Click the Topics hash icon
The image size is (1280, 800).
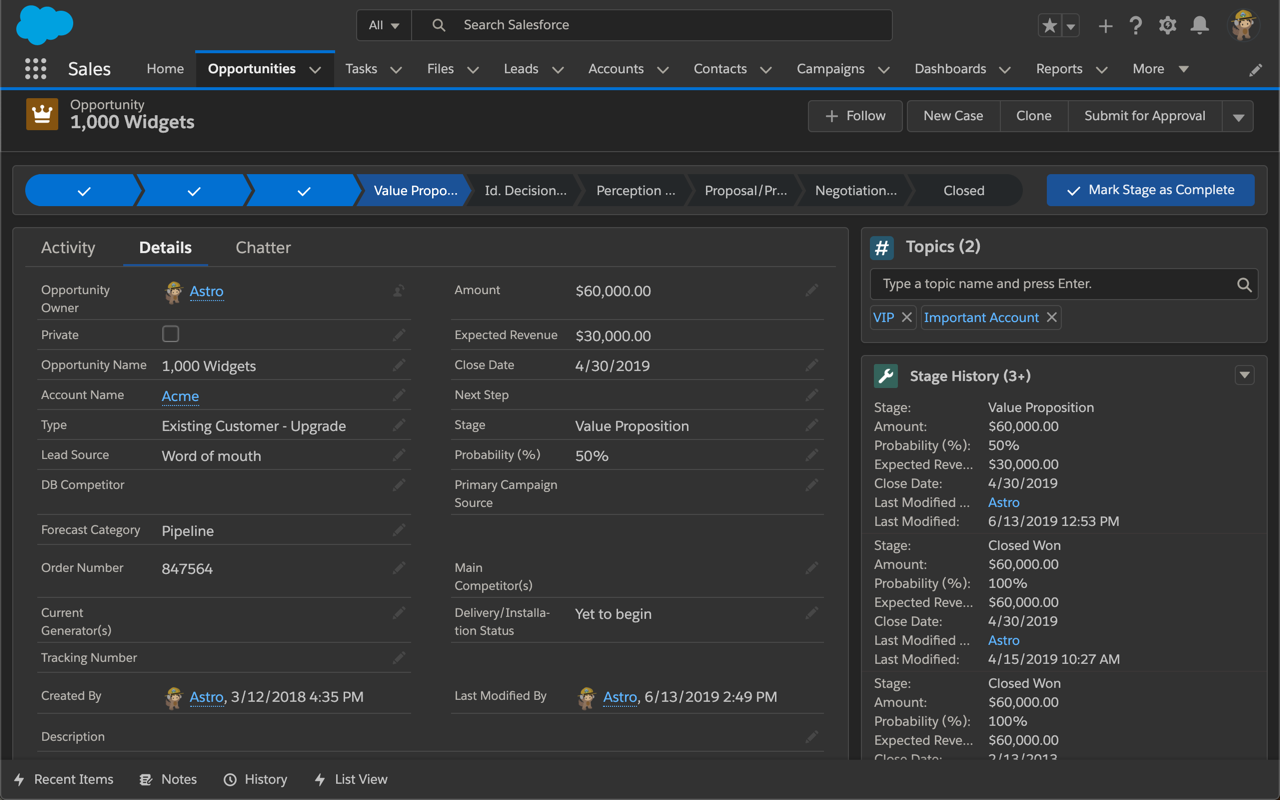click(881, 247)
